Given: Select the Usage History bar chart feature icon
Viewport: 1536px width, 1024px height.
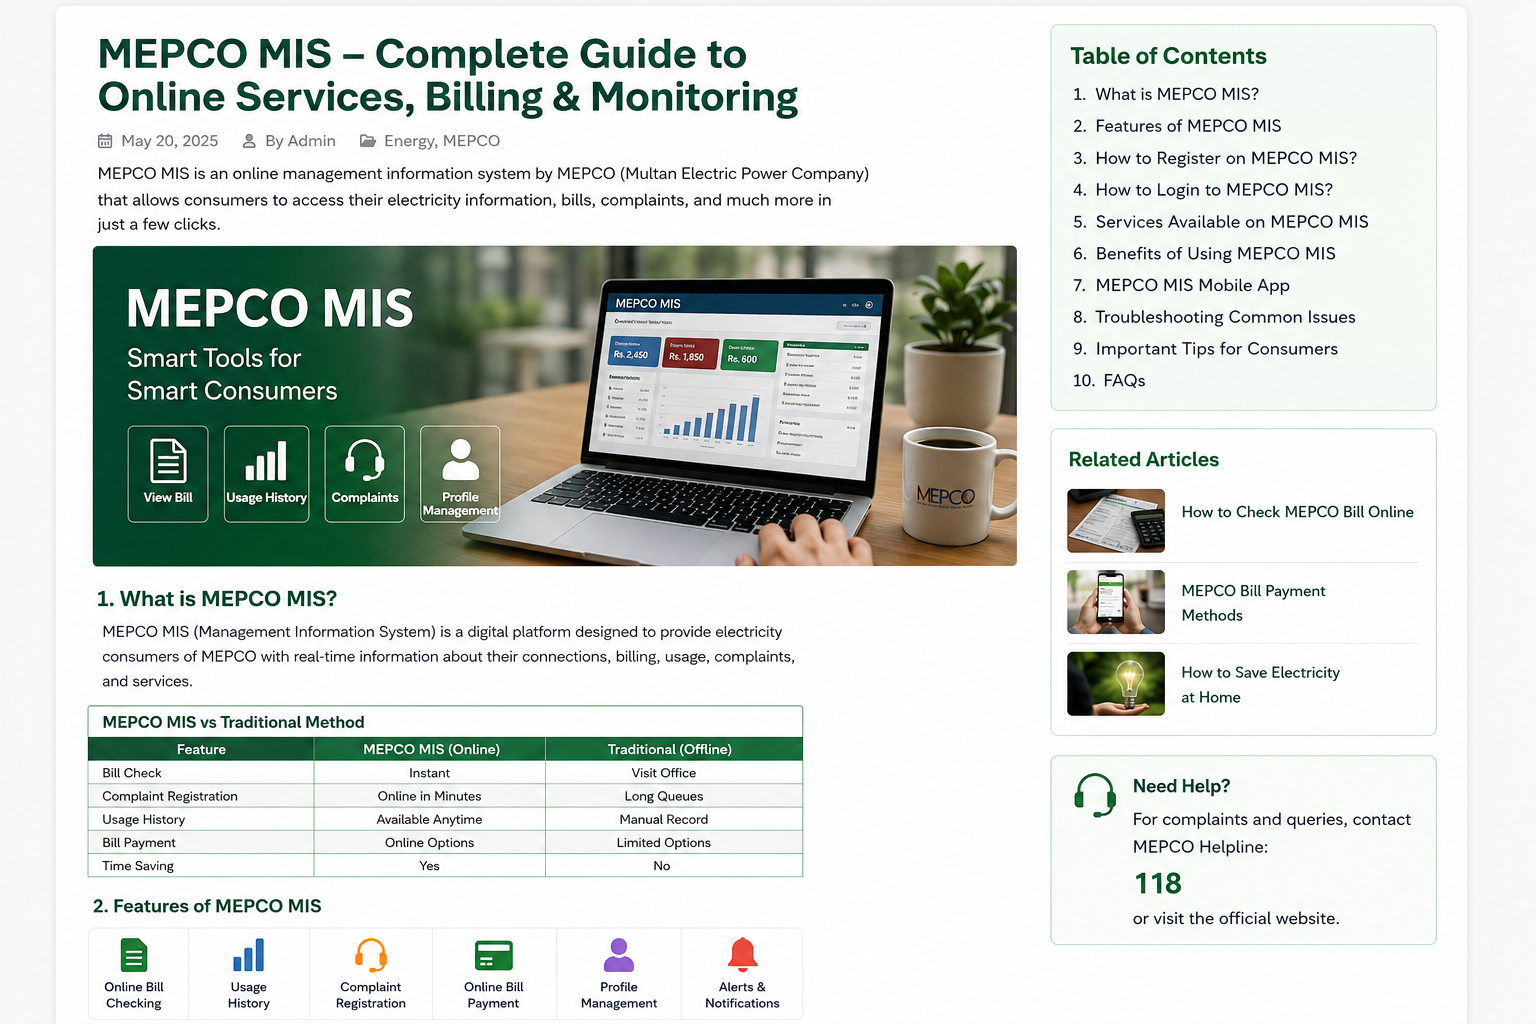Looking at the screenshot, I should point(248,956).
